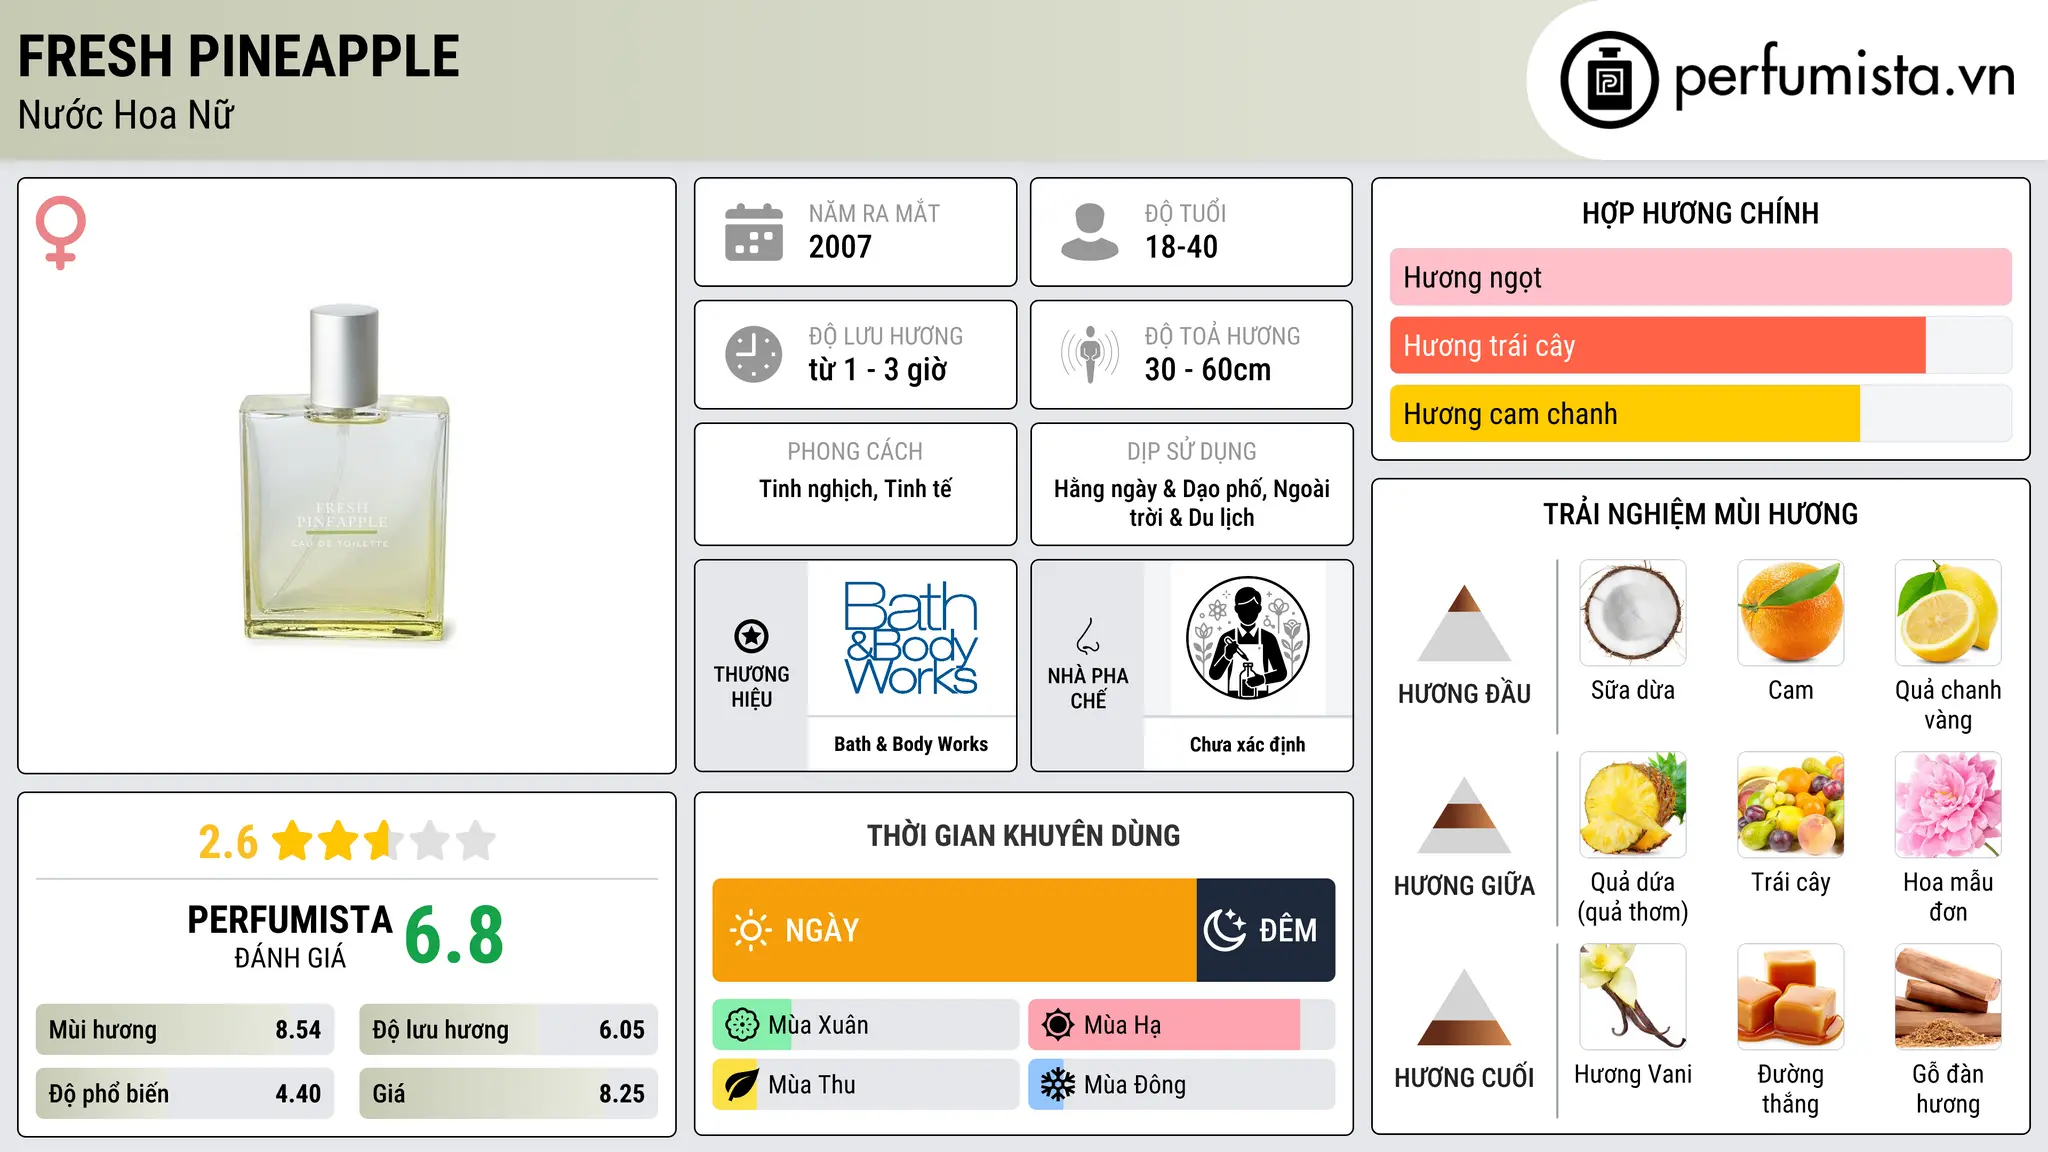
Task: Click the pink Hương ngọt accord bar
Action: tap(1701, 277)
